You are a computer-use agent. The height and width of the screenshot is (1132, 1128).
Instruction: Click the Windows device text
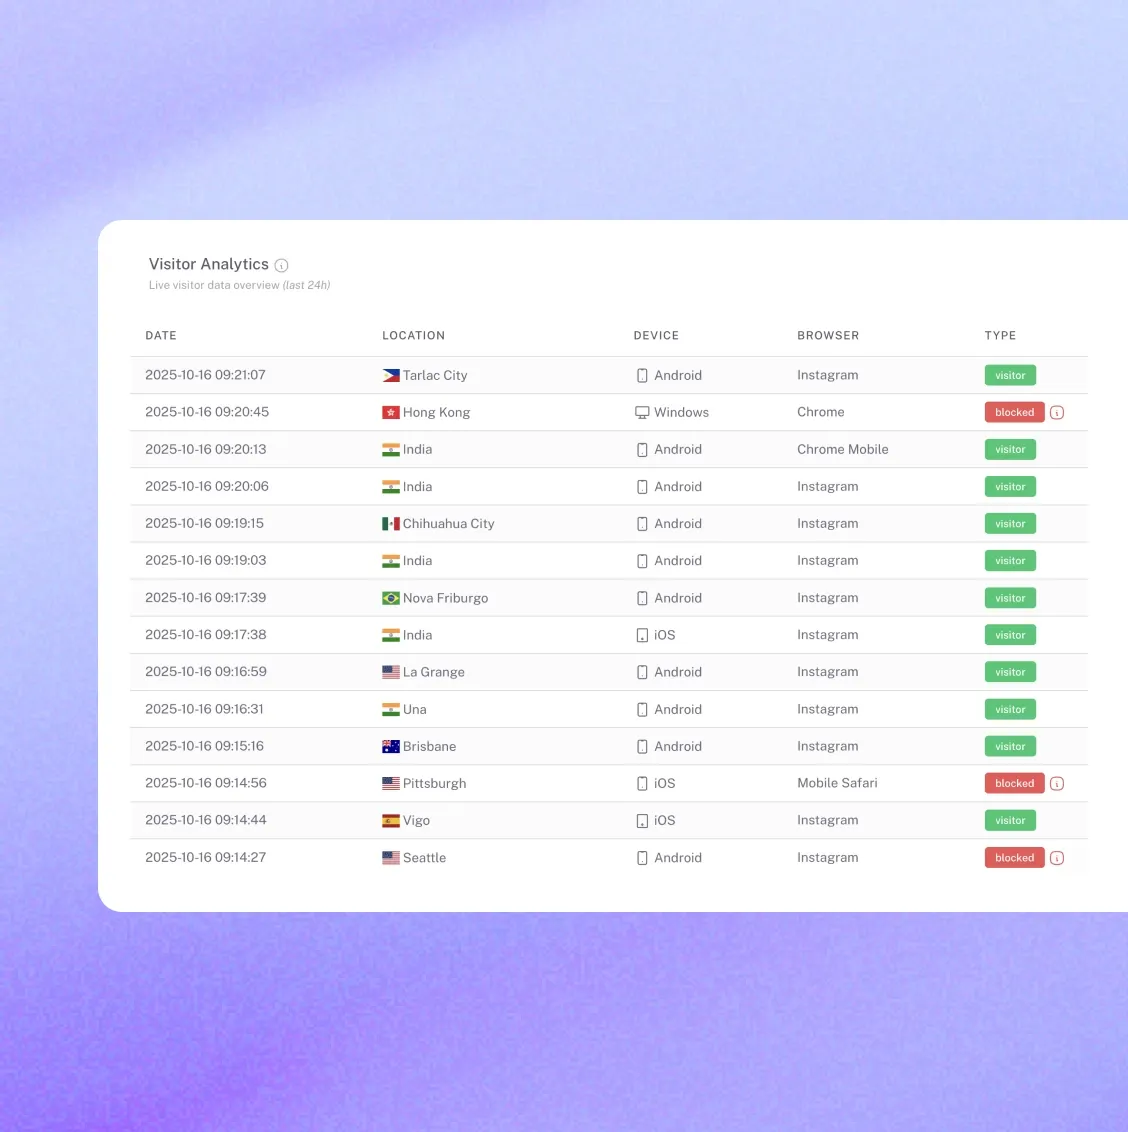click(x=681, y=412)
